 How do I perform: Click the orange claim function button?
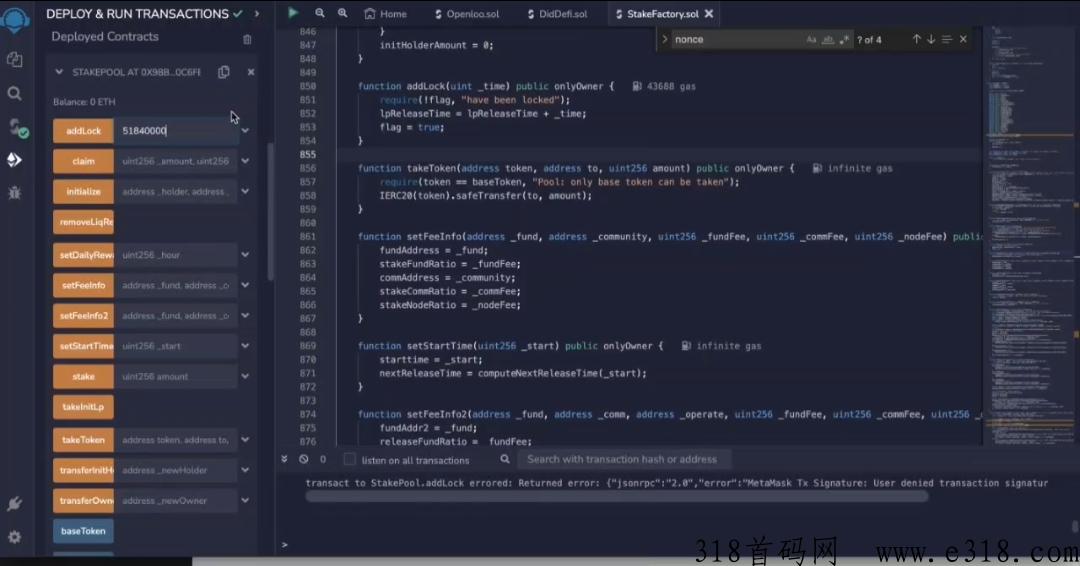[83, 161]
